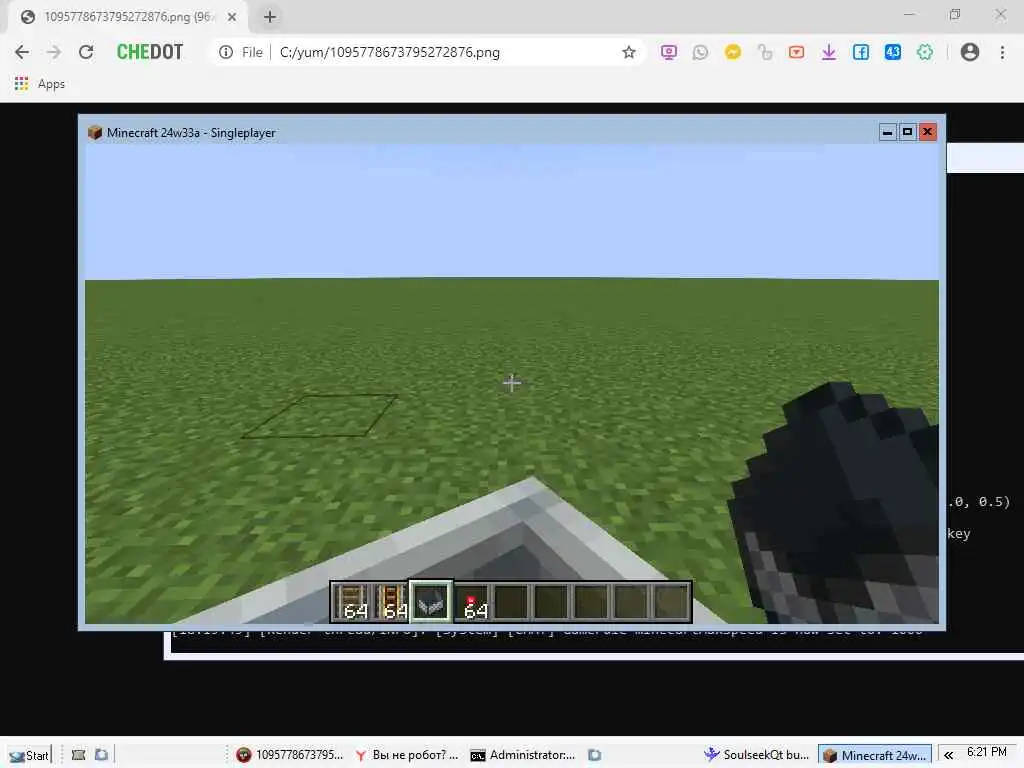Bookmark this page with the star icon

(x=628, y=52)
